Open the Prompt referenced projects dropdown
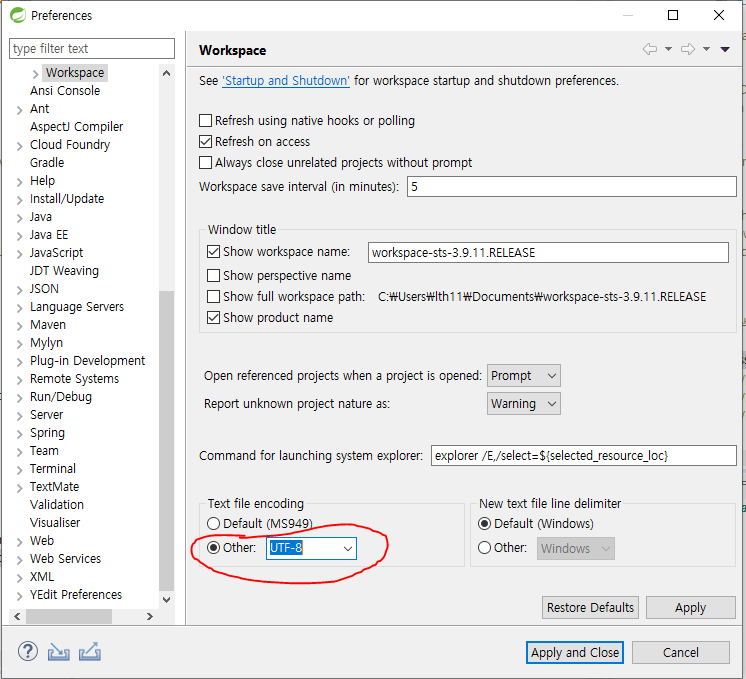Image resolution: width=746 pixels, height=679 pixels. click(x=523, y=376)
